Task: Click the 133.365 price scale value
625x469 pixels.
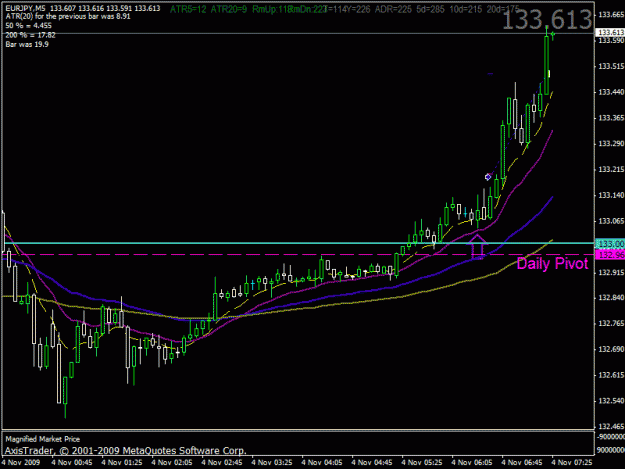Action: [x=611, y=118]
